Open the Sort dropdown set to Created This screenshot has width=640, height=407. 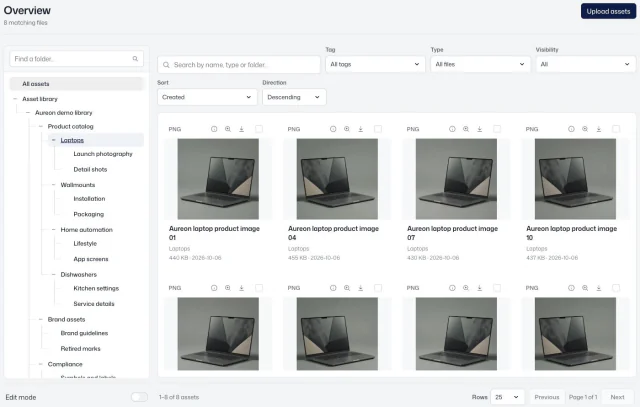[x=207, y=97]
